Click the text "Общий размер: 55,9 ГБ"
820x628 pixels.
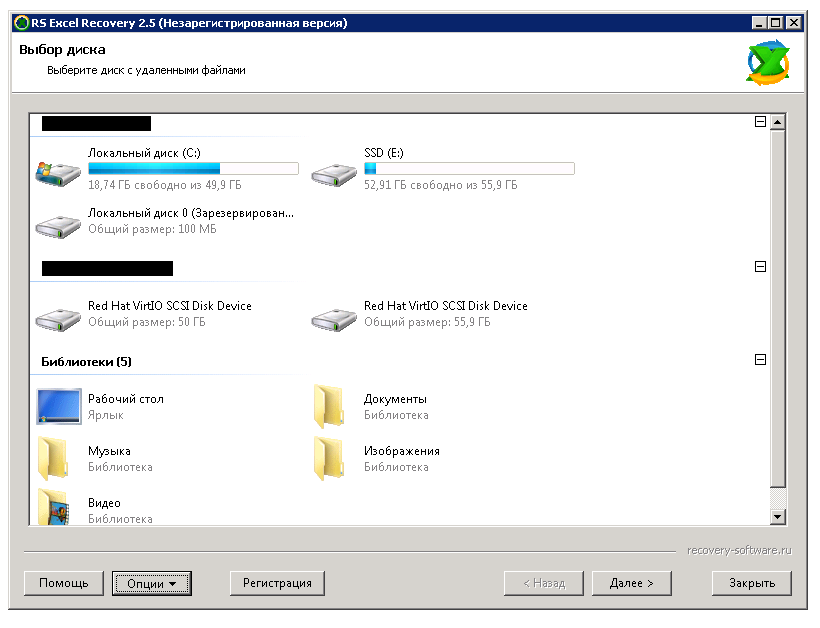[x=427, y=322]
